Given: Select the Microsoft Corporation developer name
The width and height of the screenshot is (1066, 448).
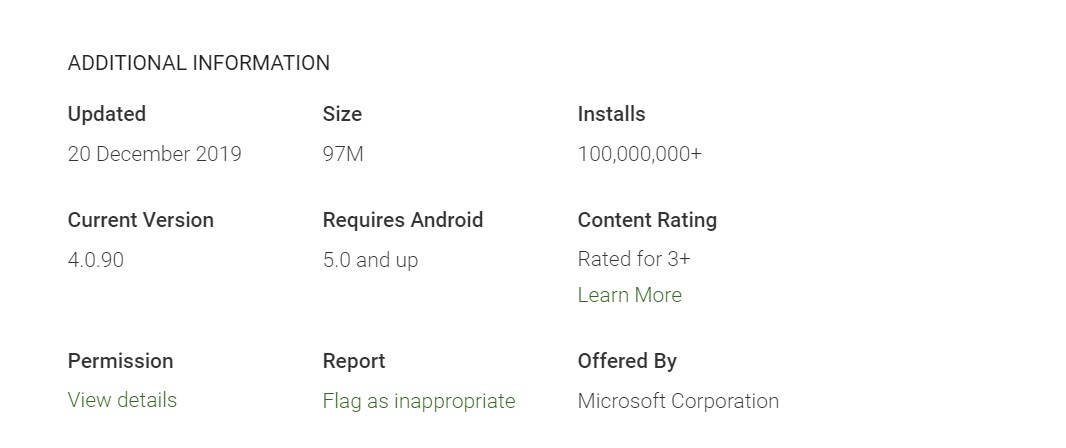Looking at the screenshot, I should (678, 401).
